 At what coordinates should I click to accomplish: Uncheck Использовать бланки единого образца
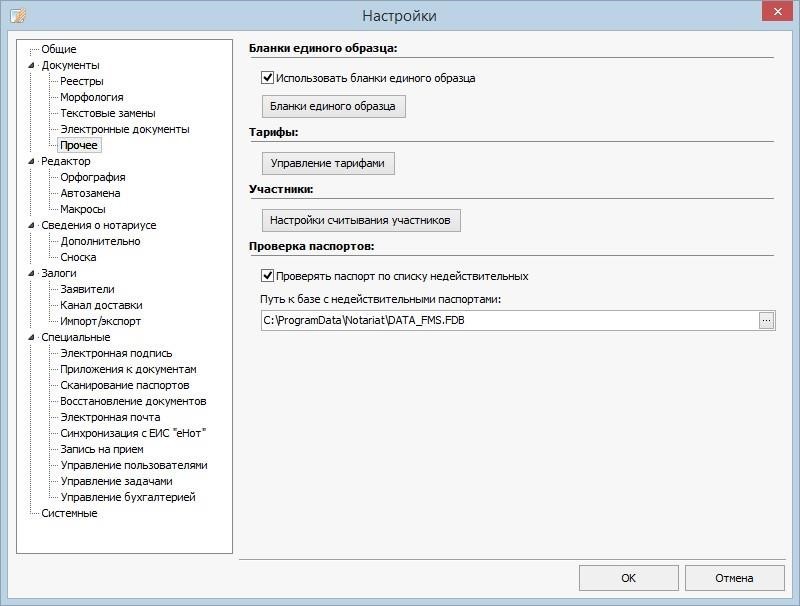coord(268,78)
